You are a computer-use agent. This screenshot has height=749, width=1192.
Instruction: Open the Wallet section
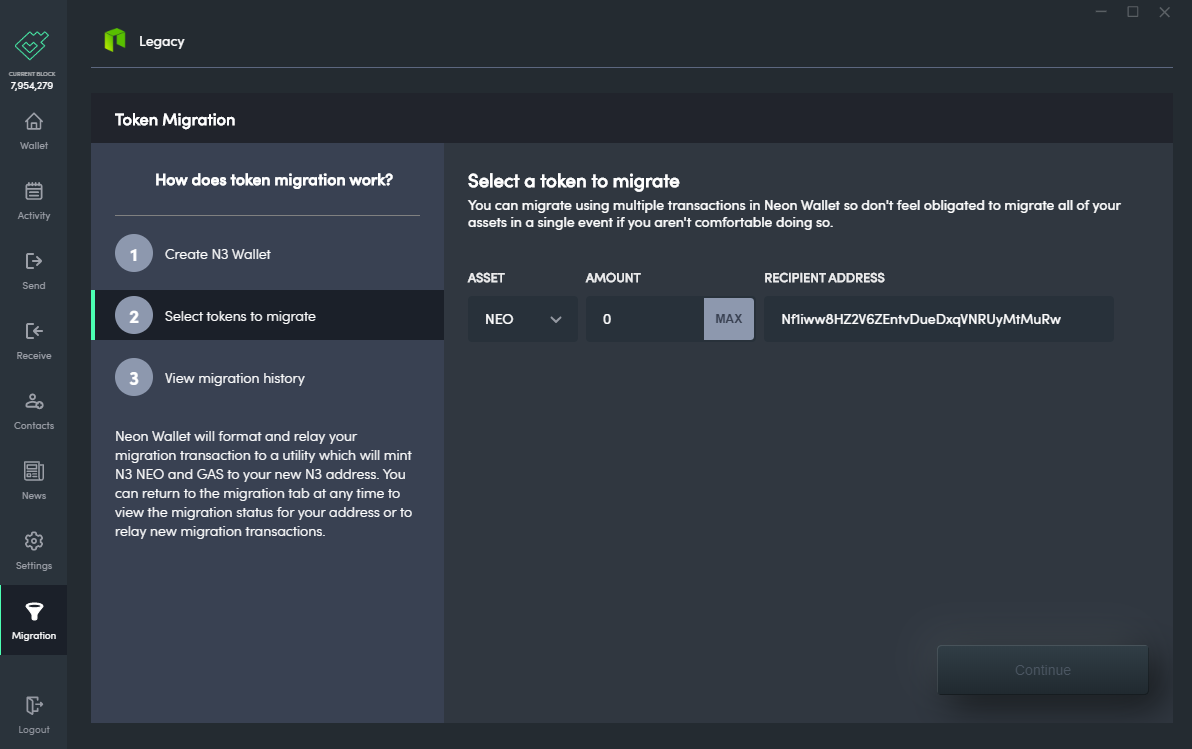(x=33, y=128)
